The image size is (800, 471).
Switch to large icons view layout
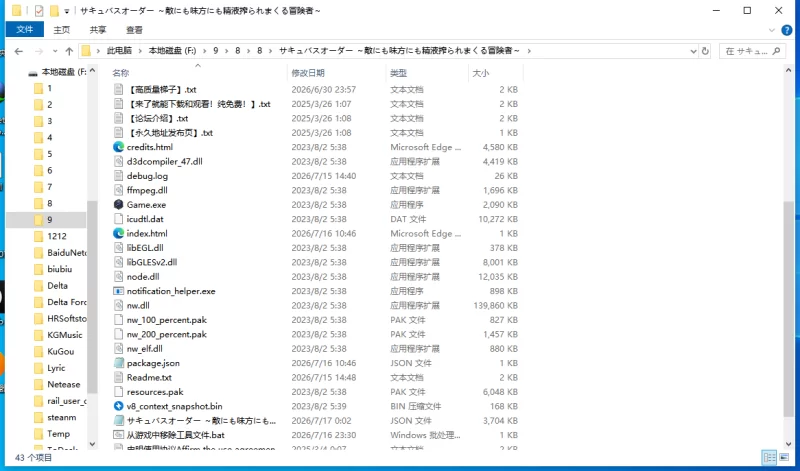(x=784, y=457)
